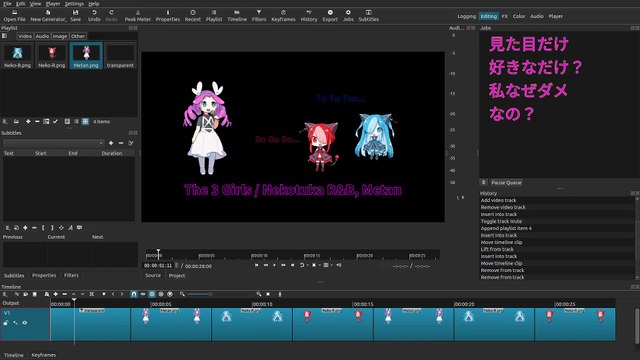Click the playlist update checkmark icon
The width and height of the screenshot is (640, 360).
(x=55, y=121)
